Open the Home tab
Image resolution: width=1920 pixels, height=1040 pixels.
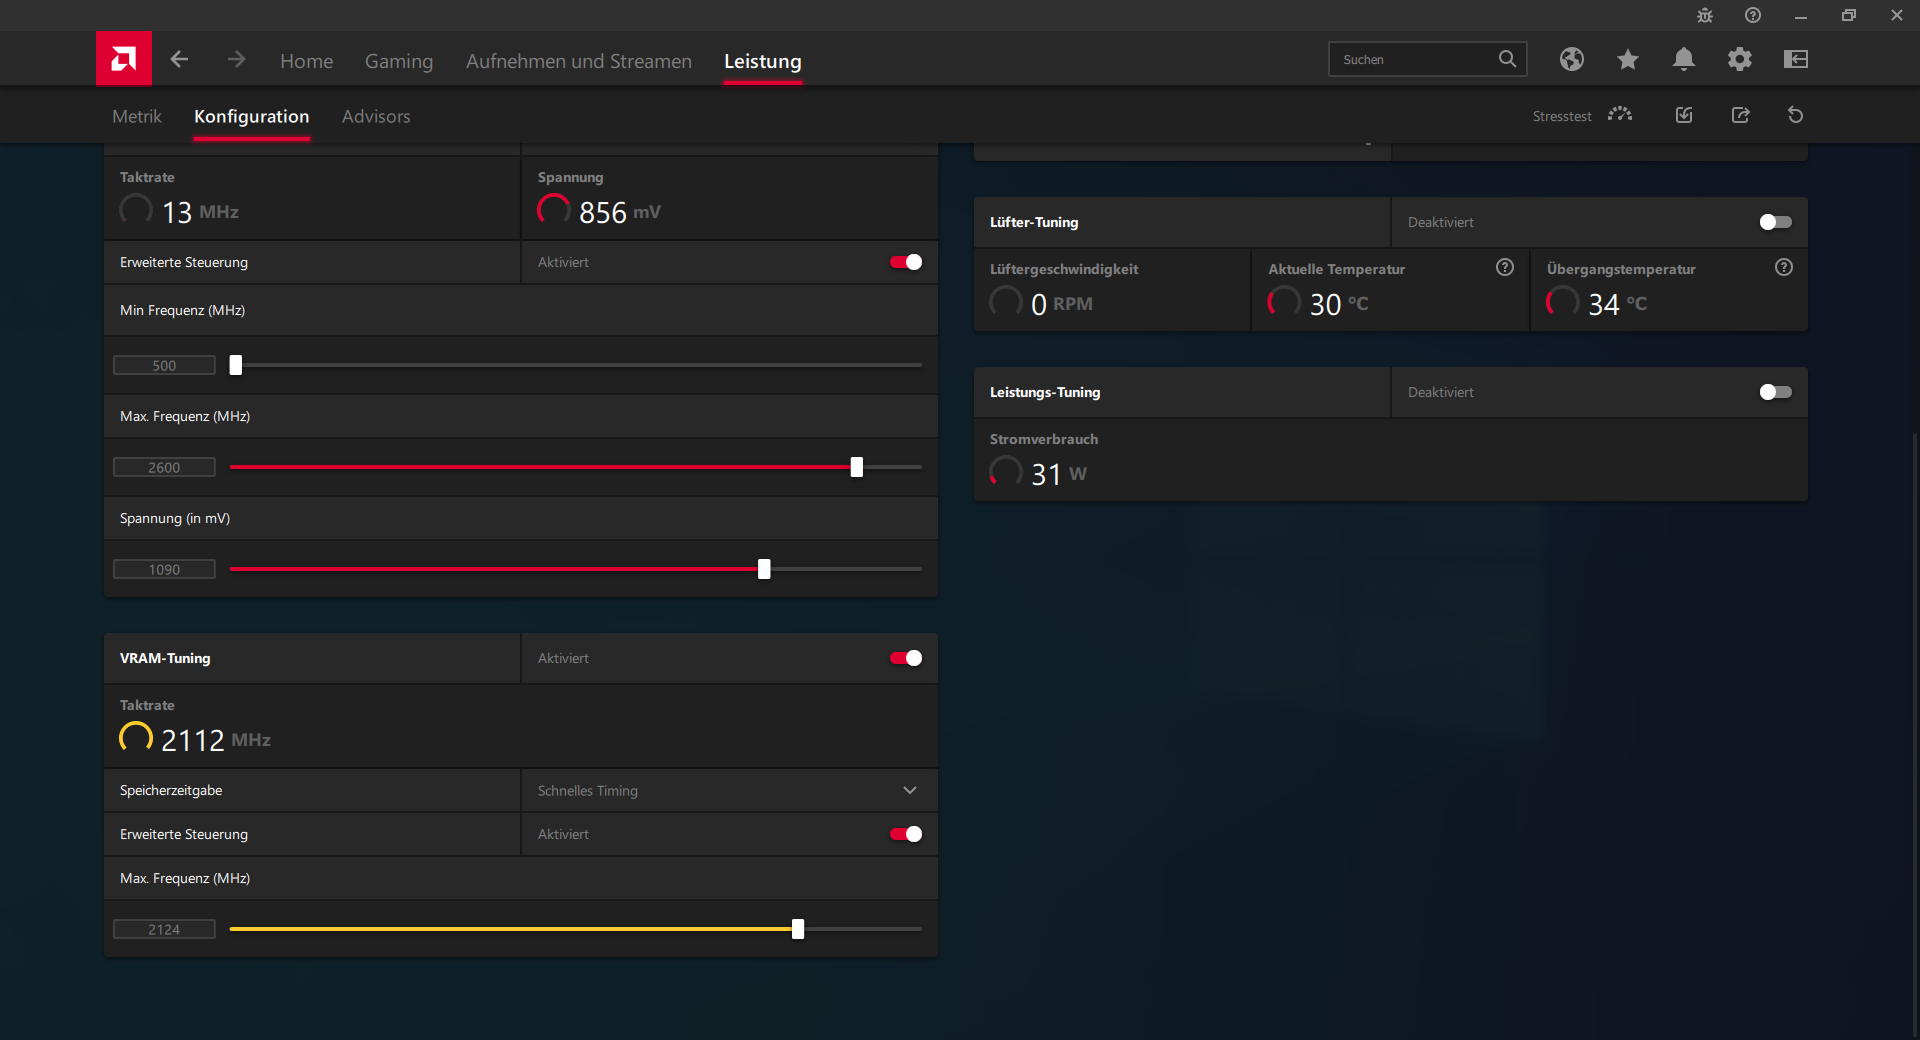(307, 61)
